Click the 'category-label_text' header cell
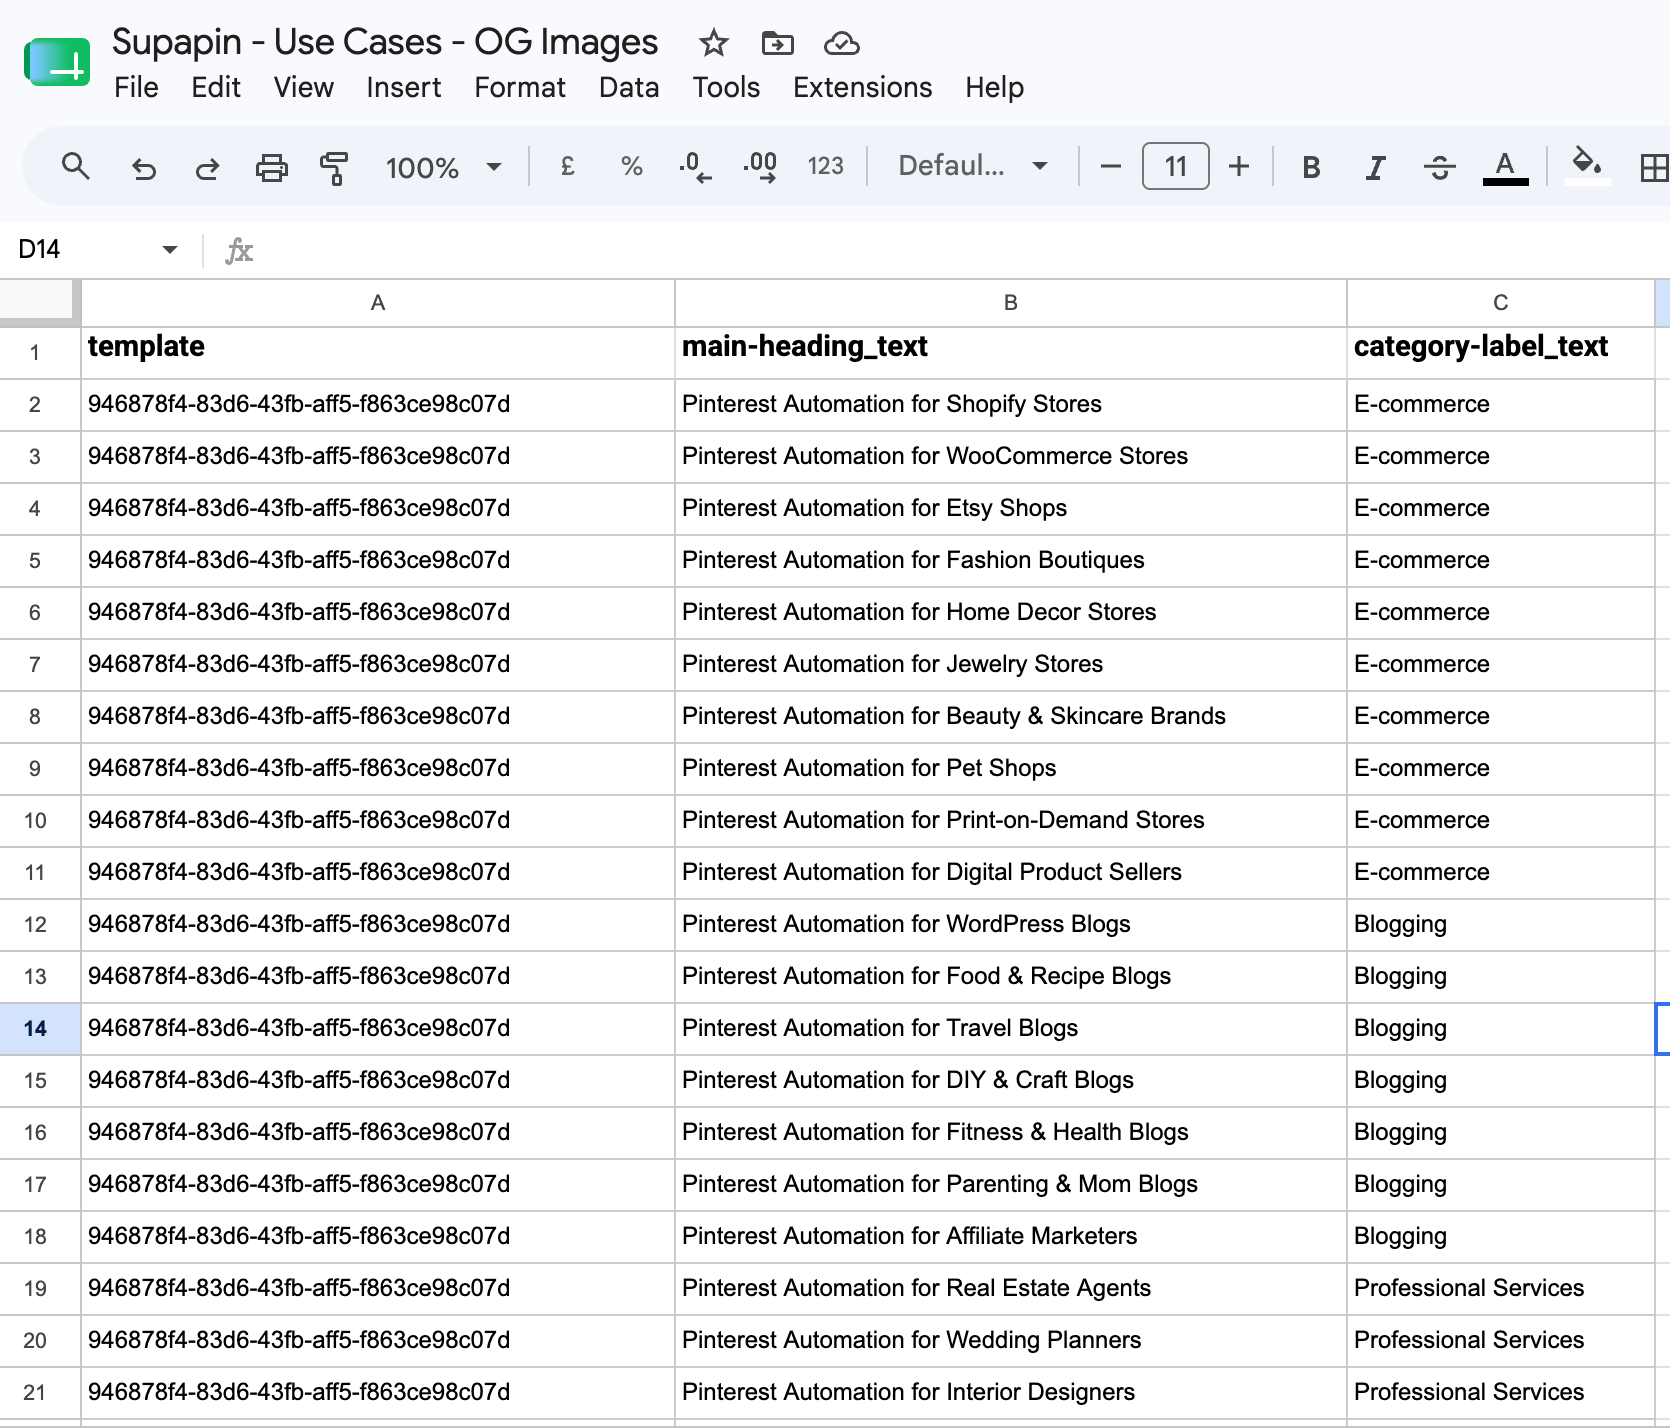This screenshot has width=1670, height=1428. (x=1501, y=353)
